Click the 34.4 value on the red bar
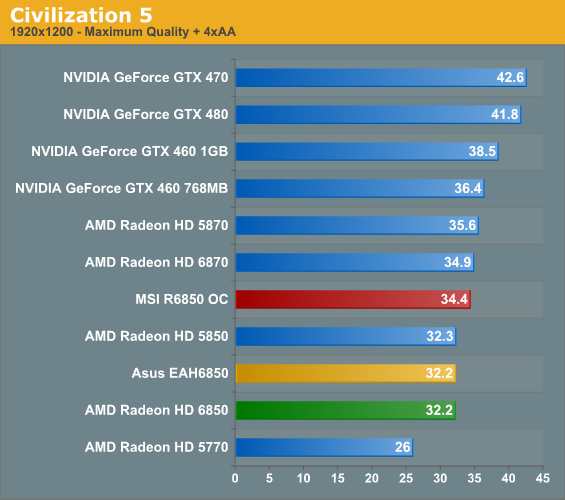This screenshot has width=565, height=500. 454,299
